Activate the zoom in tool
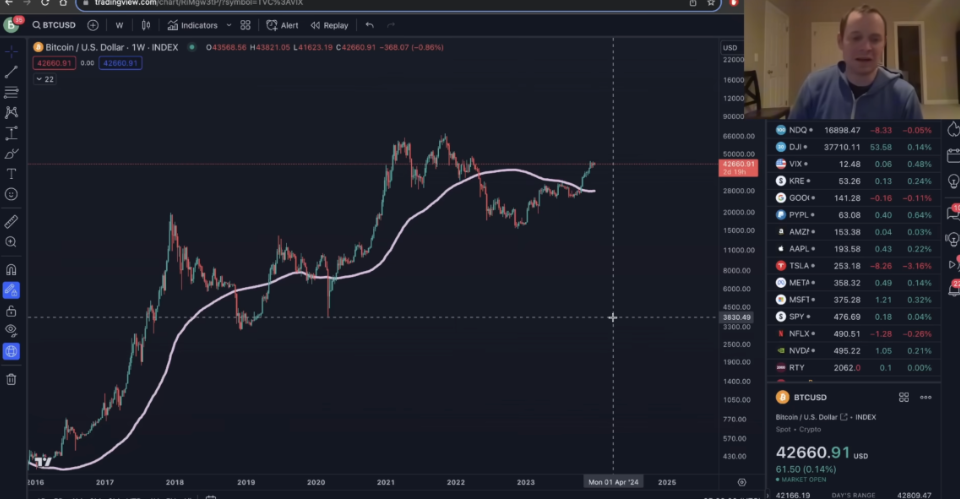Image resolution: width=960 pixels, height=499 pixels. pos(11,242)
